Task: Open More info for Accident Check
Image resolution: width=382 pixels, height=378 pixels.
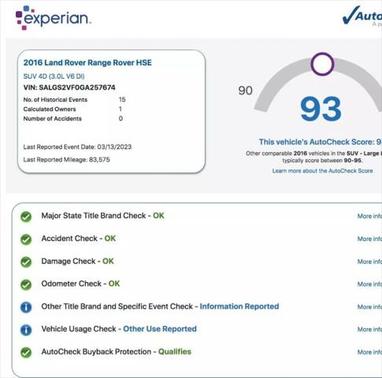Action: click(370, 239)
